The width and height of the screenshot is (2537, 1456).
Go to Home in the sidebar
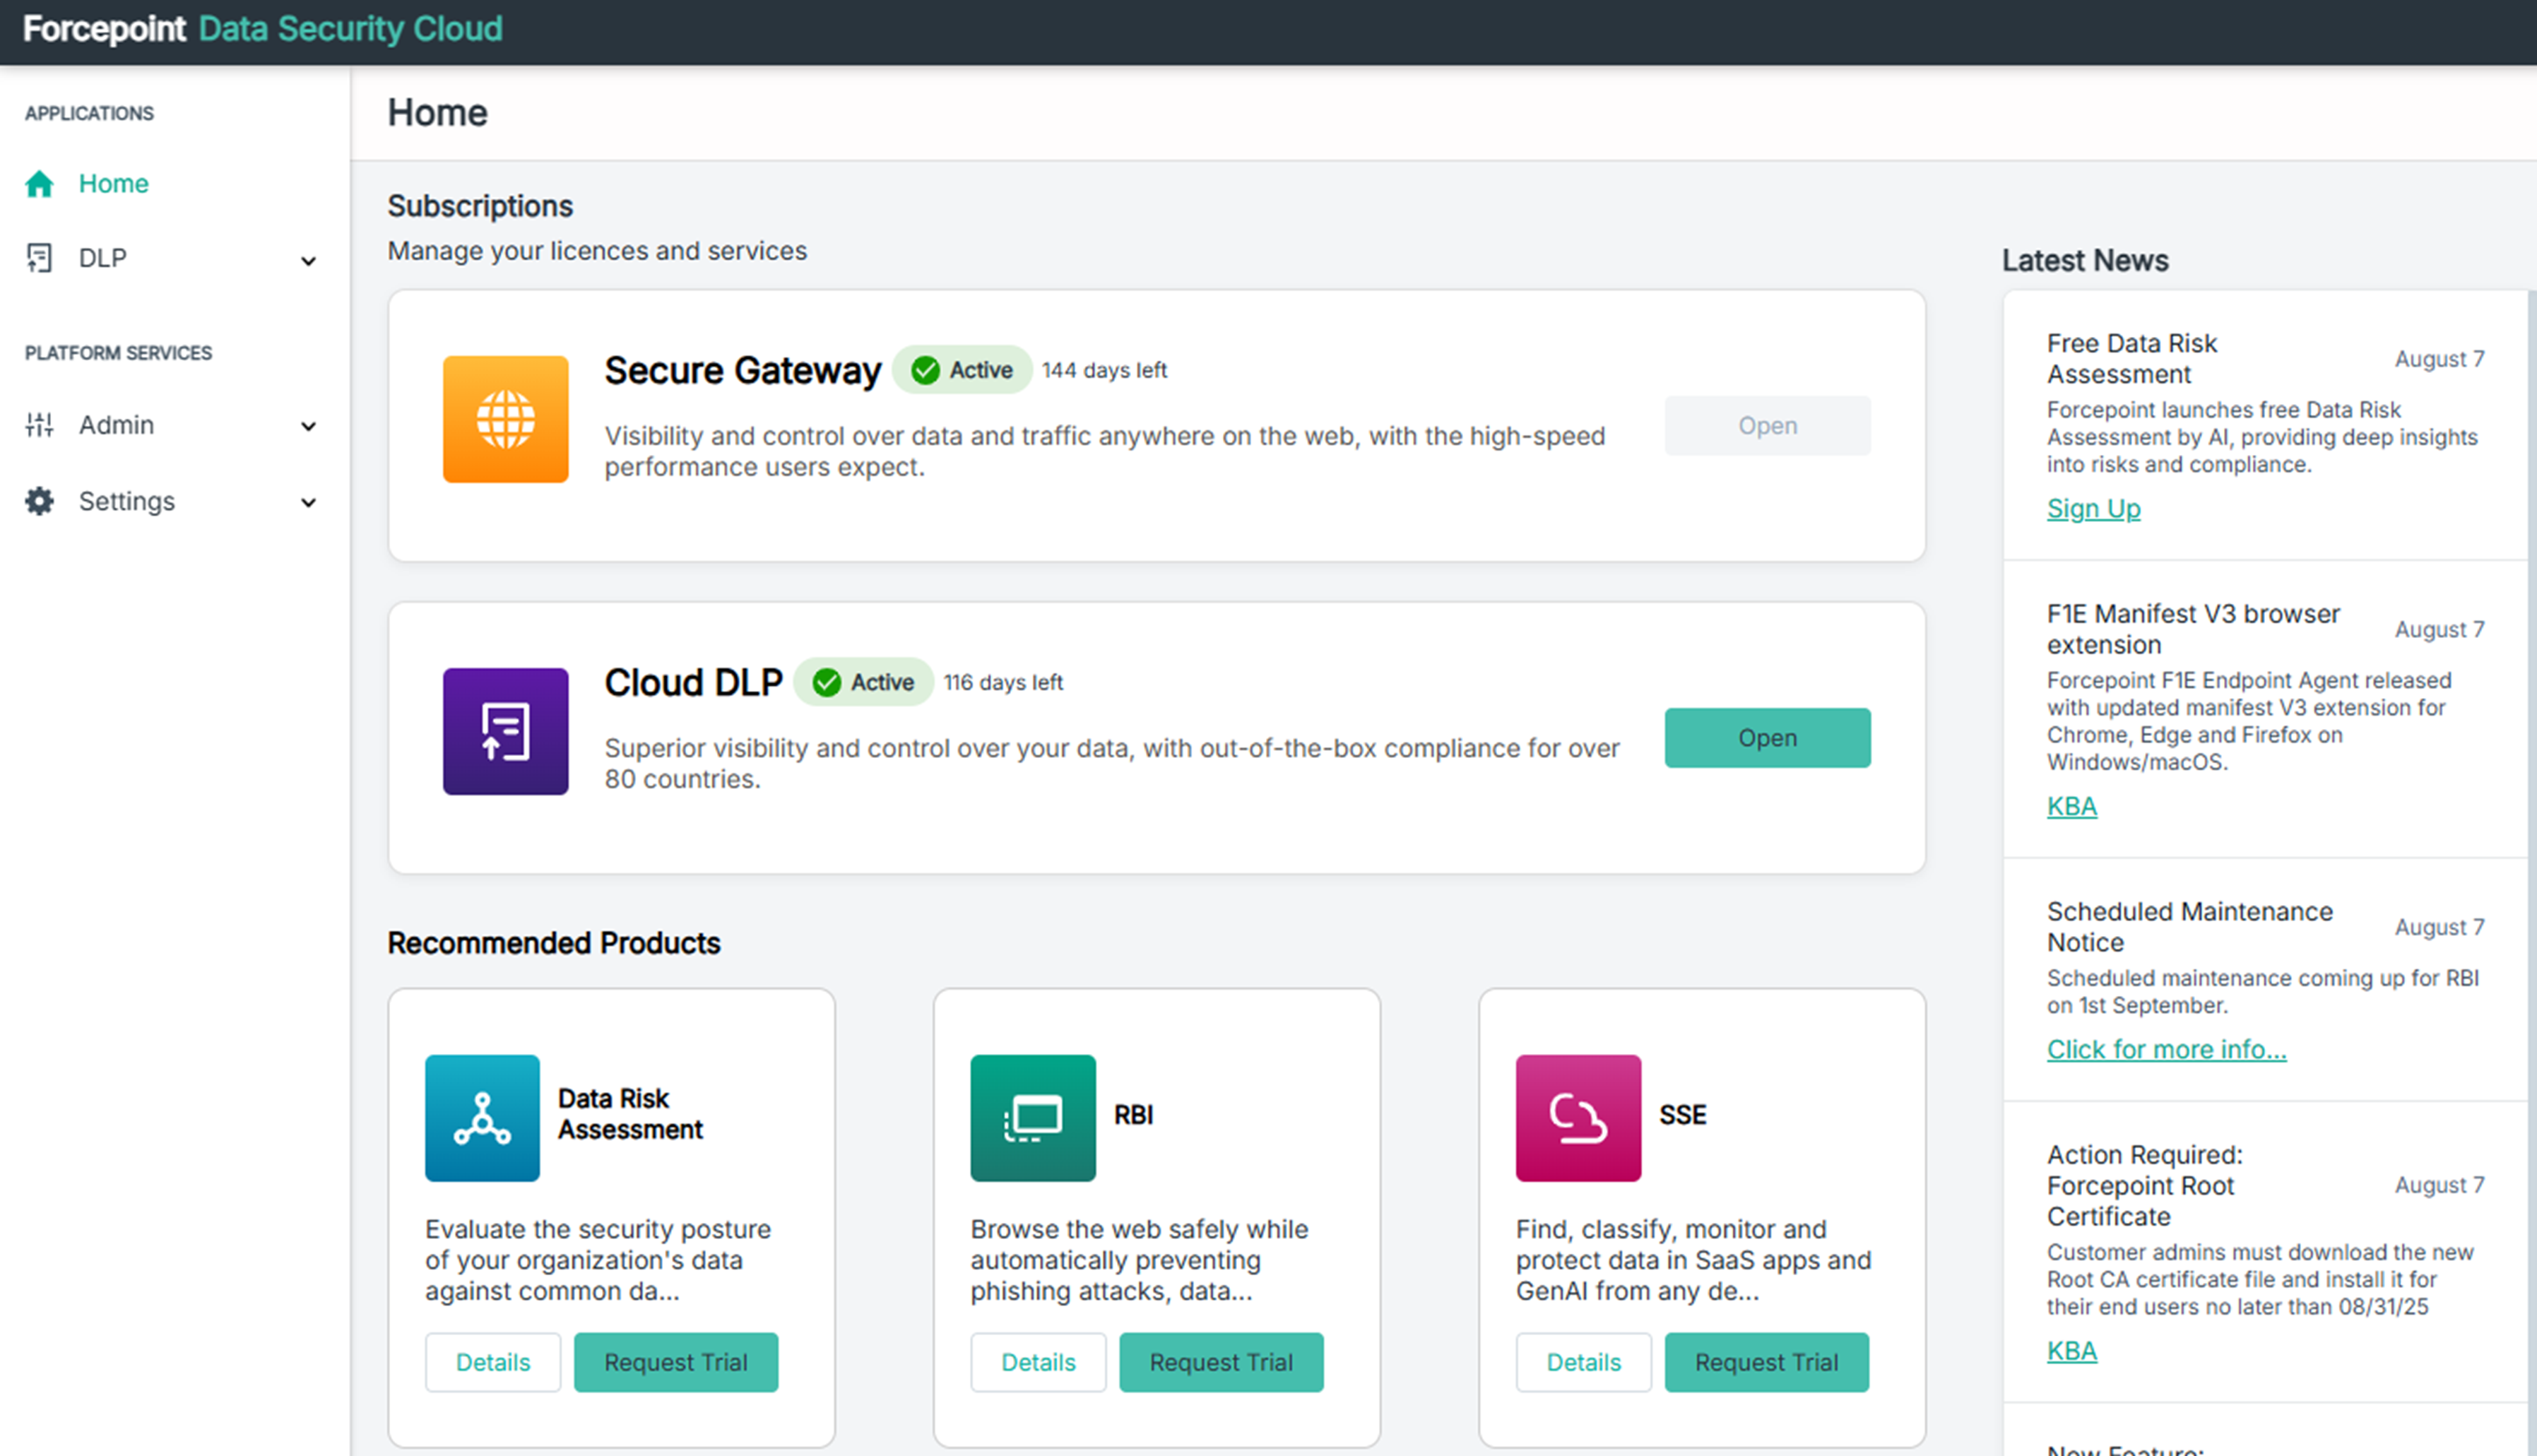pyautogui.click(x=113, y=184)
